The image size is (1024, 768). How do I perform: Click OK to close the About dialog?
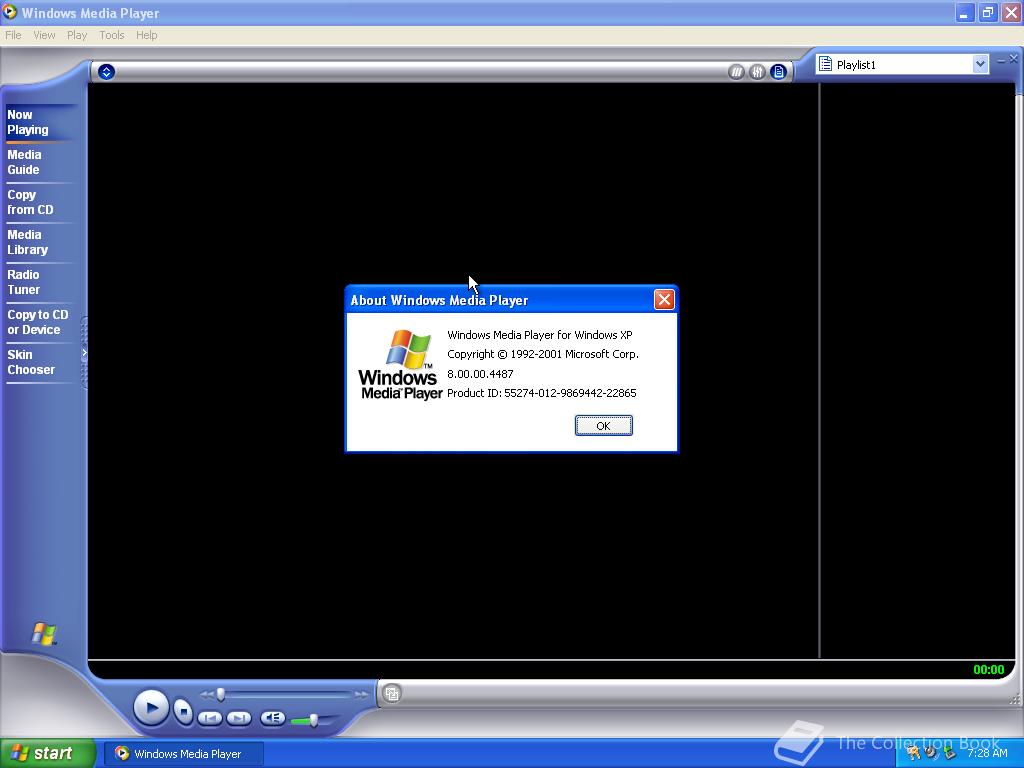coord(603,425)
